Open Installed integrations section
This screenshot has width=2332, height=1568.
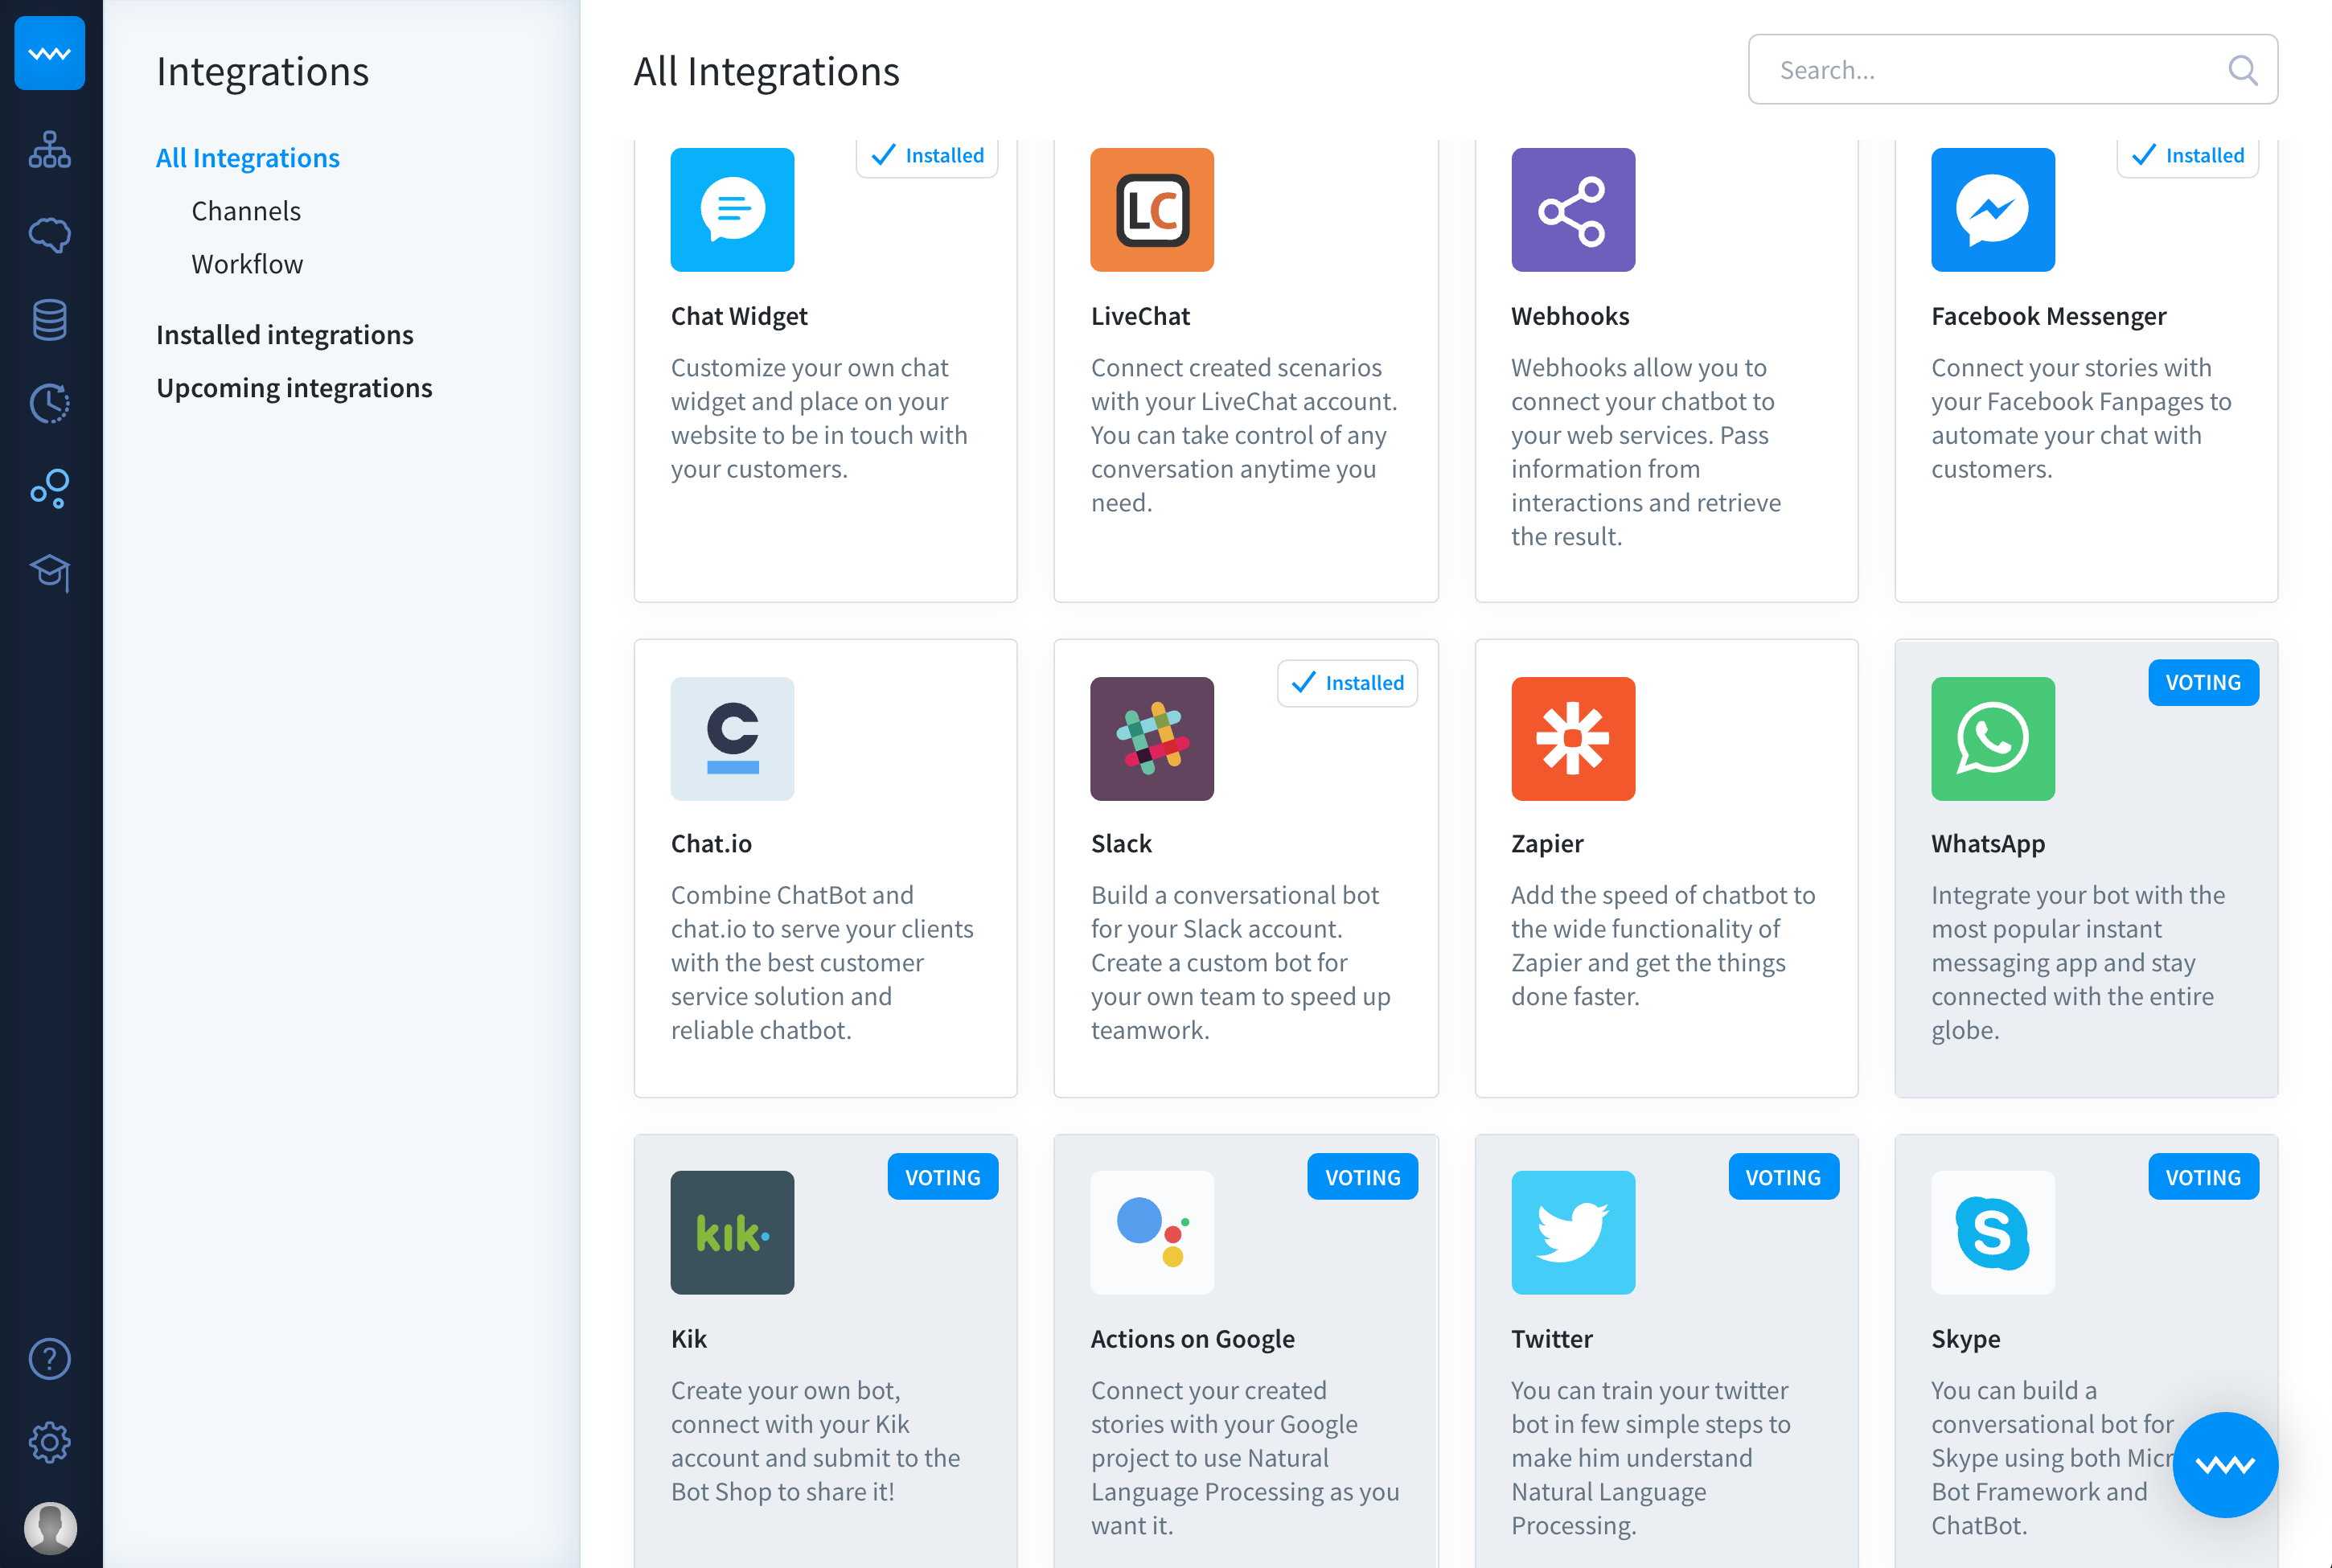pyautogui.click(x=284, y=335)
